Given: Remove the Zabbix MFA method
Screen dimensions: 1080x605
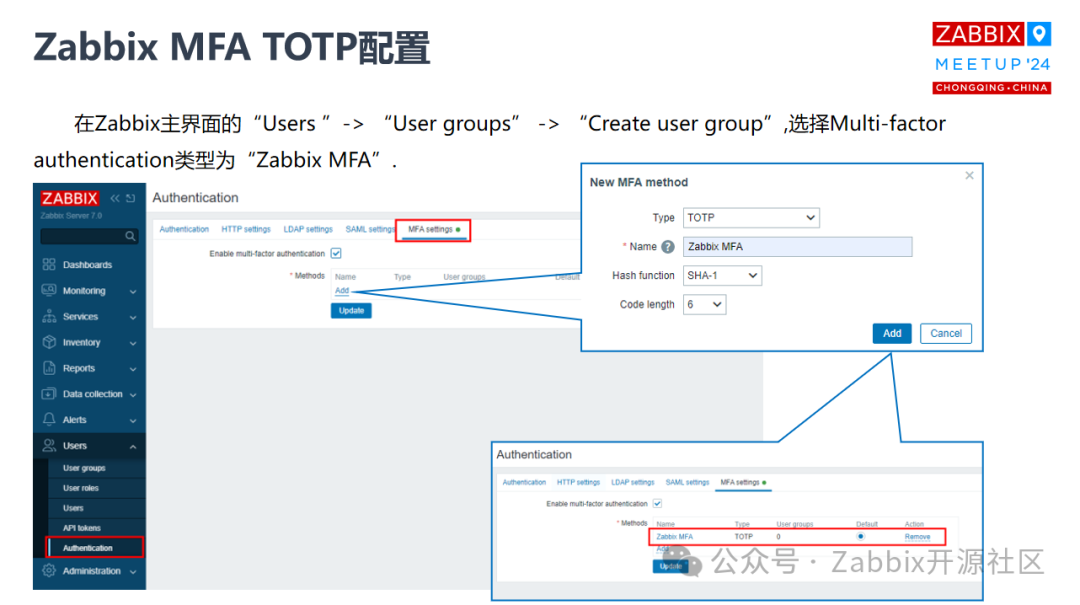Looking at the screenshot, I should pyautogui.click(x=917, y=536).
